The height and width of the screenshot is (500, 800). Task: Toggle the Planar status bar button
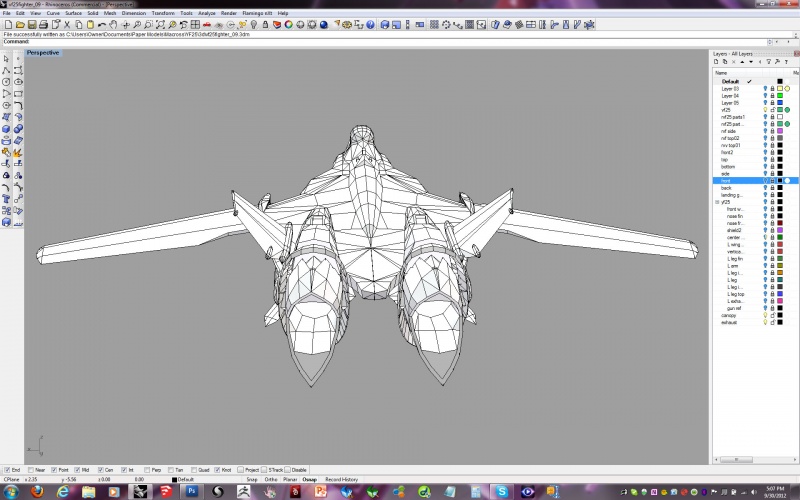pos(290,480)
